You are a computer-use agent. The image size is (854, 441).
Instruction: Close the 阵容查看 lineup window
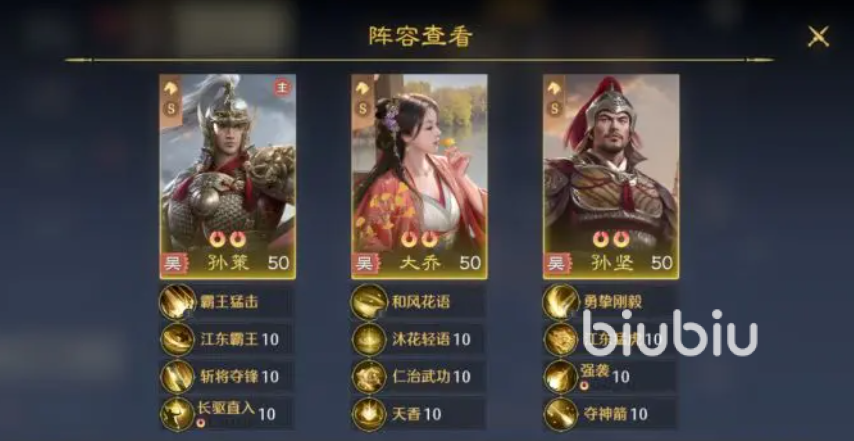pyautogui.click(x=818, y=36)
